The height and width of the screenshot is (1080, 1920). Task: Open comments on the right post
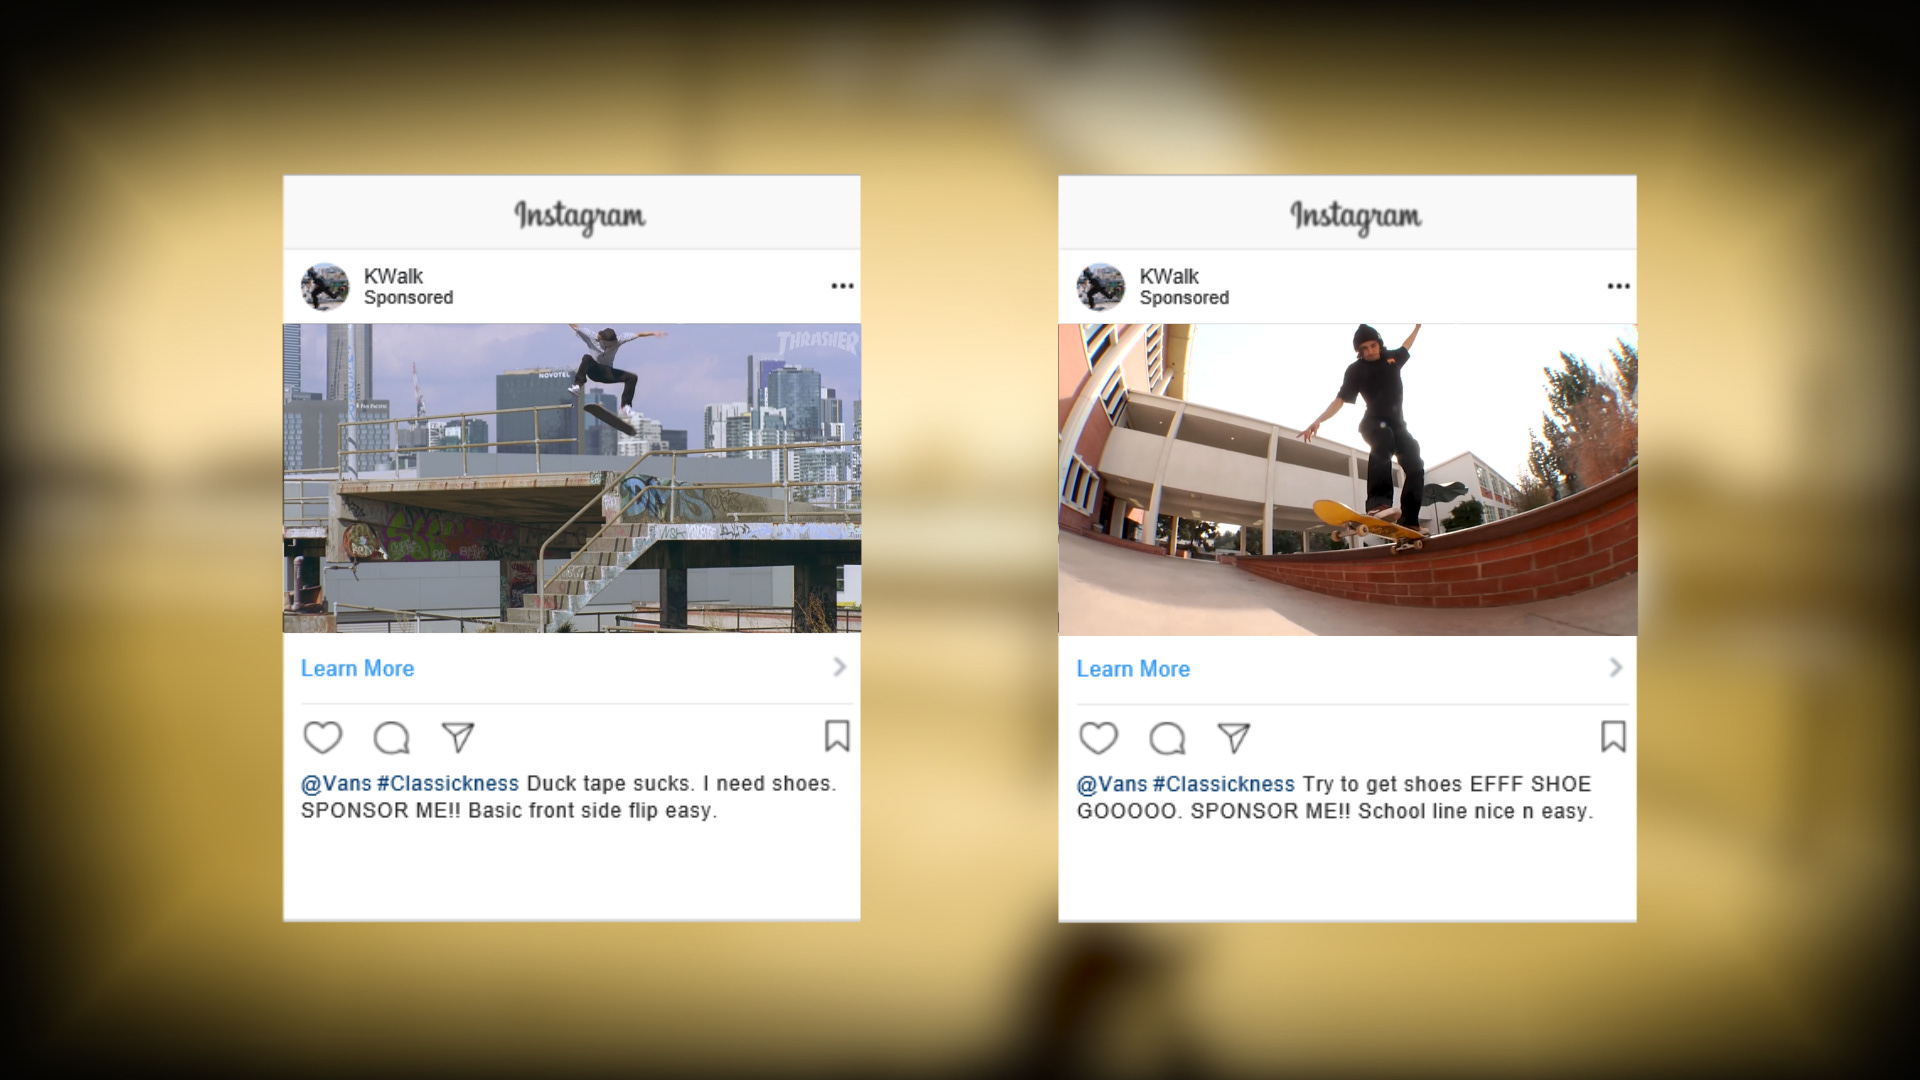click(1167, 739)
